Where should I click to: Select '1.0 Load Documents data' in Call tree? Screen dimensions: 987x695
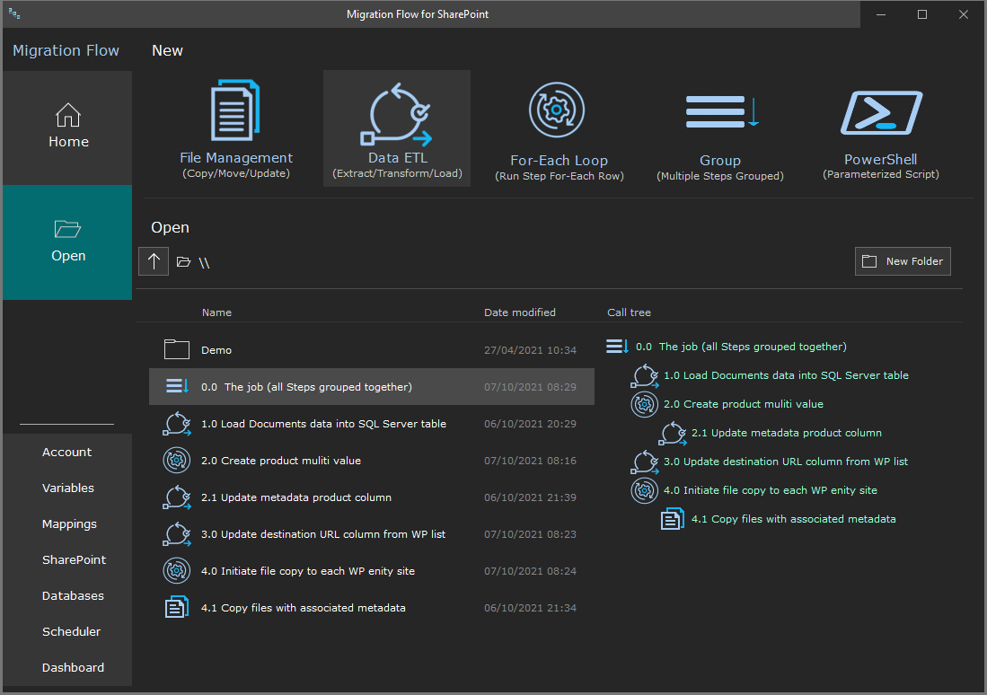click(x=786, y=375)
